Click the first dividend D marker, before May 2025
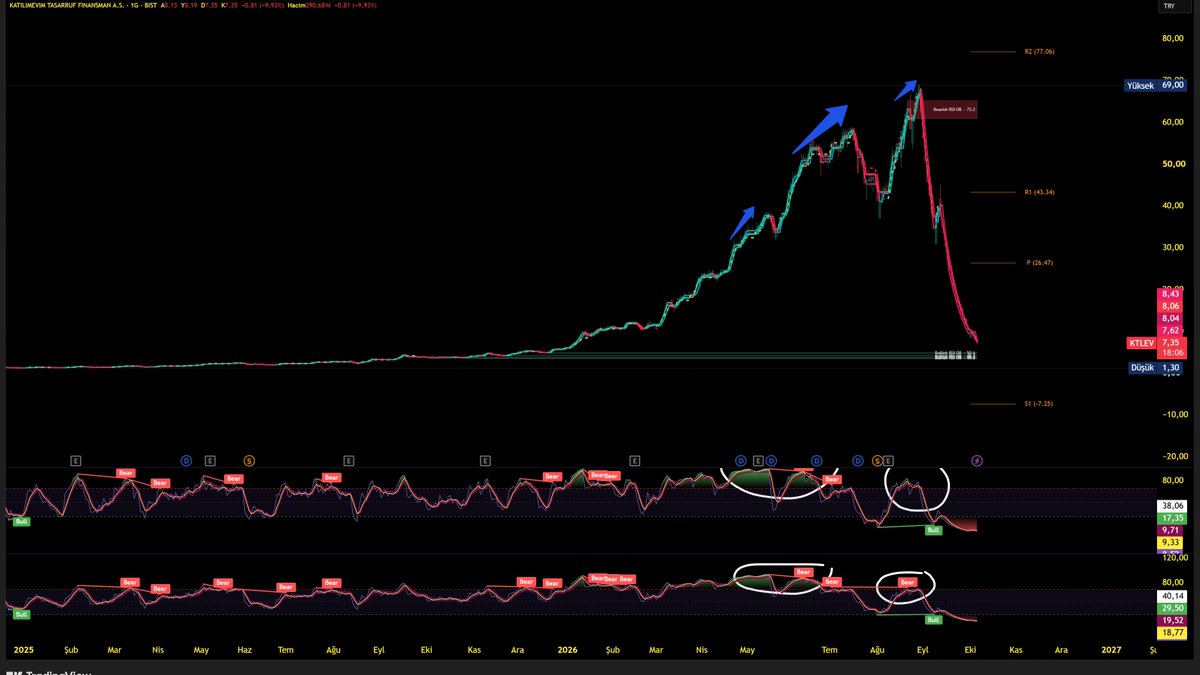The image size is (1200, 675). (x=186, y=460)
